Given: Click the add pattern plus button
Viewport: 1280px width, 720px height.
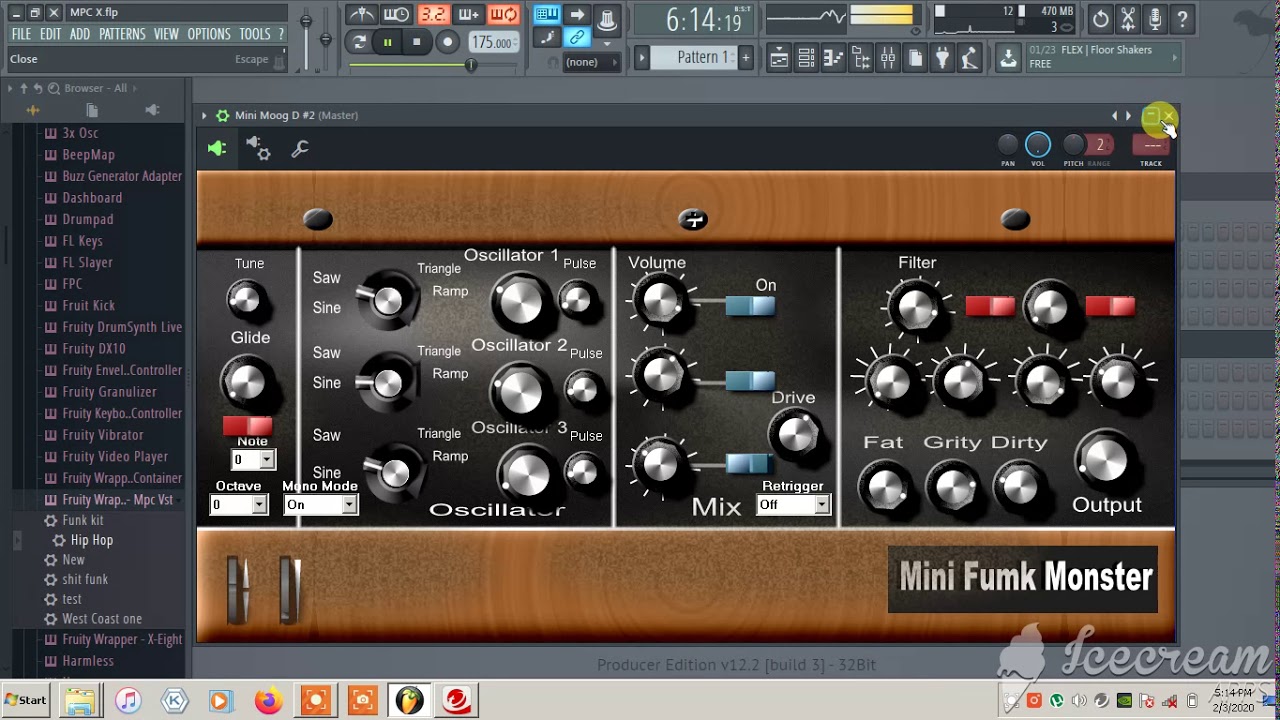Looking at the screenshot, I should tap(745, 58).
